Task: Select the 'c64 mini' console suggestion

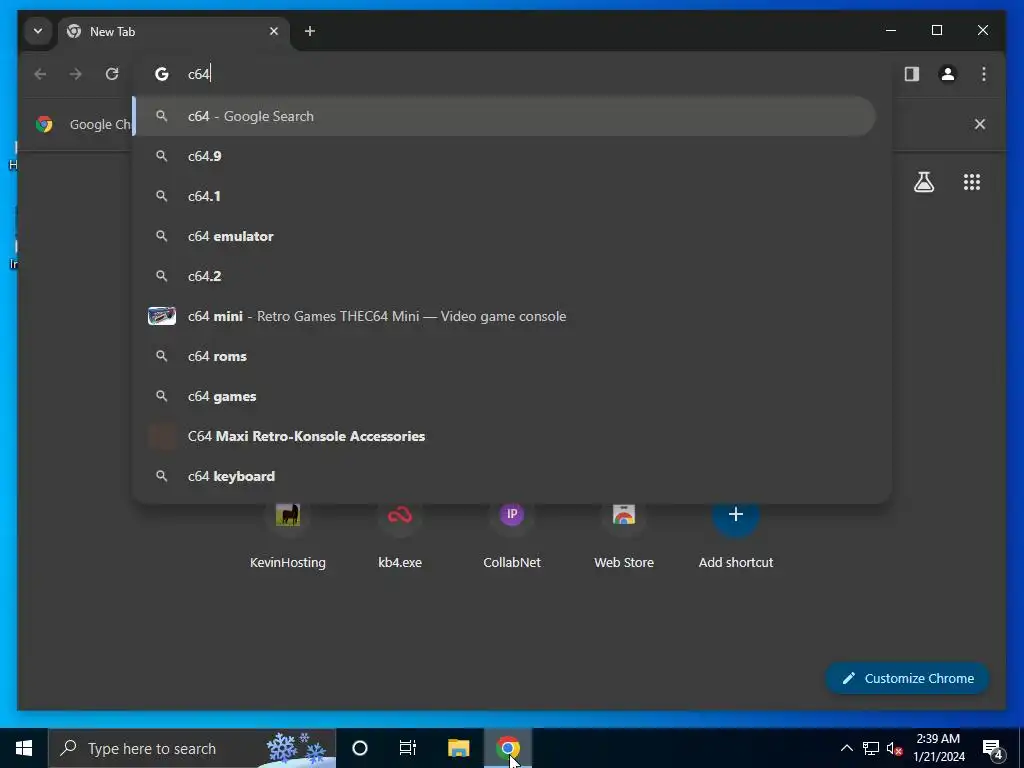Action: click(x=504, y=316)
